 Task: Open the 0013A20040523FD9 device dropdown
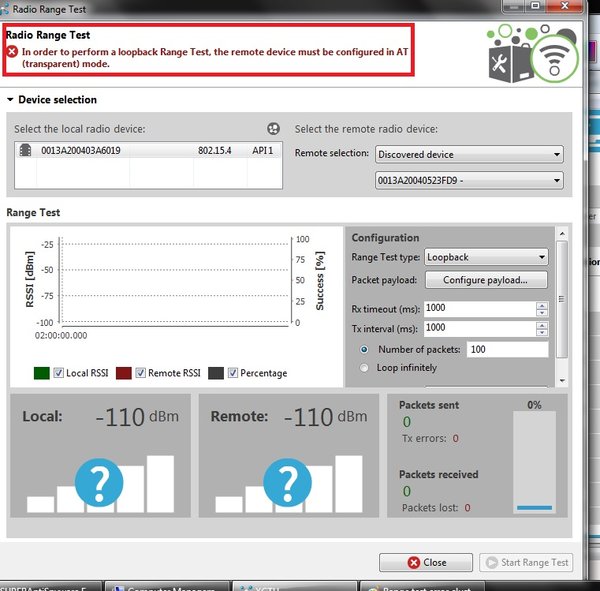coord(469,180)
